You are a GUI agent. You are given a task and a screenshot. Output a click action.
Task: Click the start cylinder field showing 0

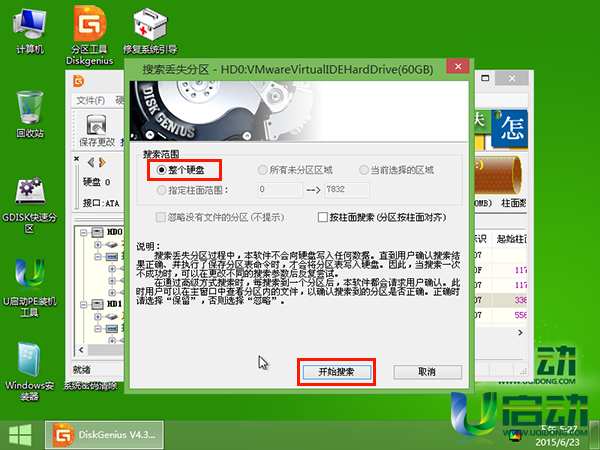[280, 189]
